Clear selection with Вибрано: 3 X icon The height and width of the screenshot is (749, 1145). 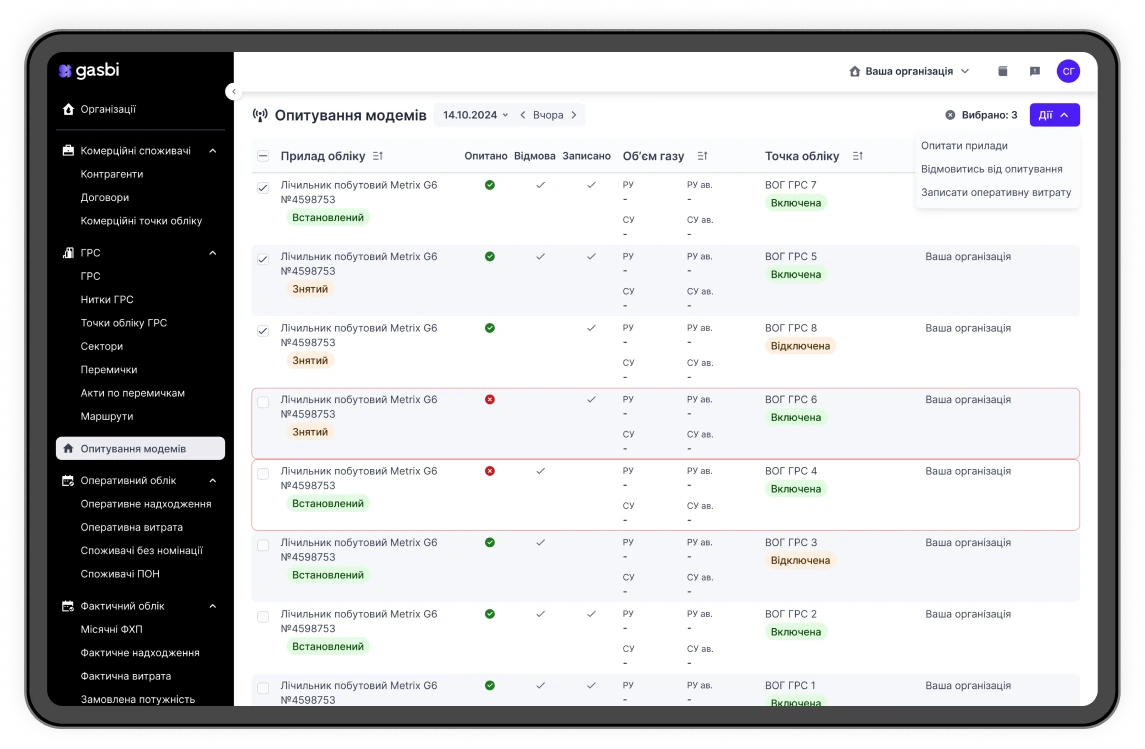coord(950,115)
